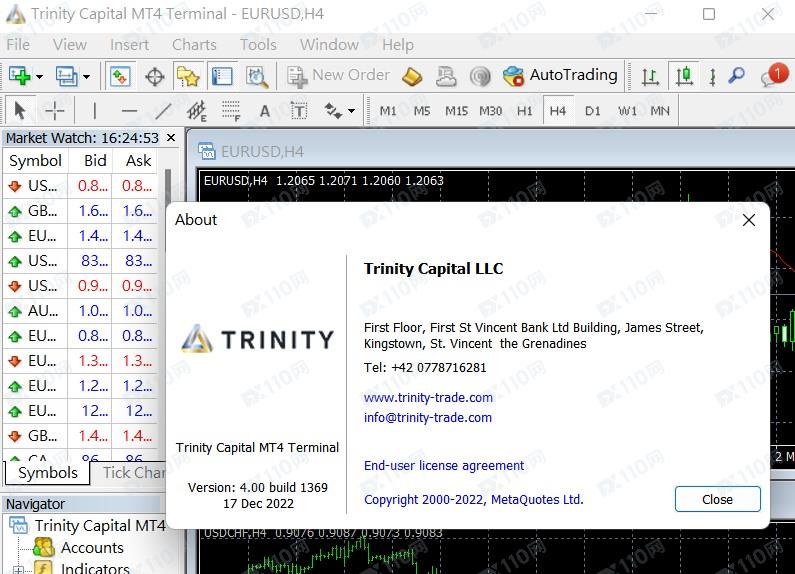Select the Trendline drawing tool
Viewport: 795px width, 574px height.
pyautogui.click(x=163, y=111)
